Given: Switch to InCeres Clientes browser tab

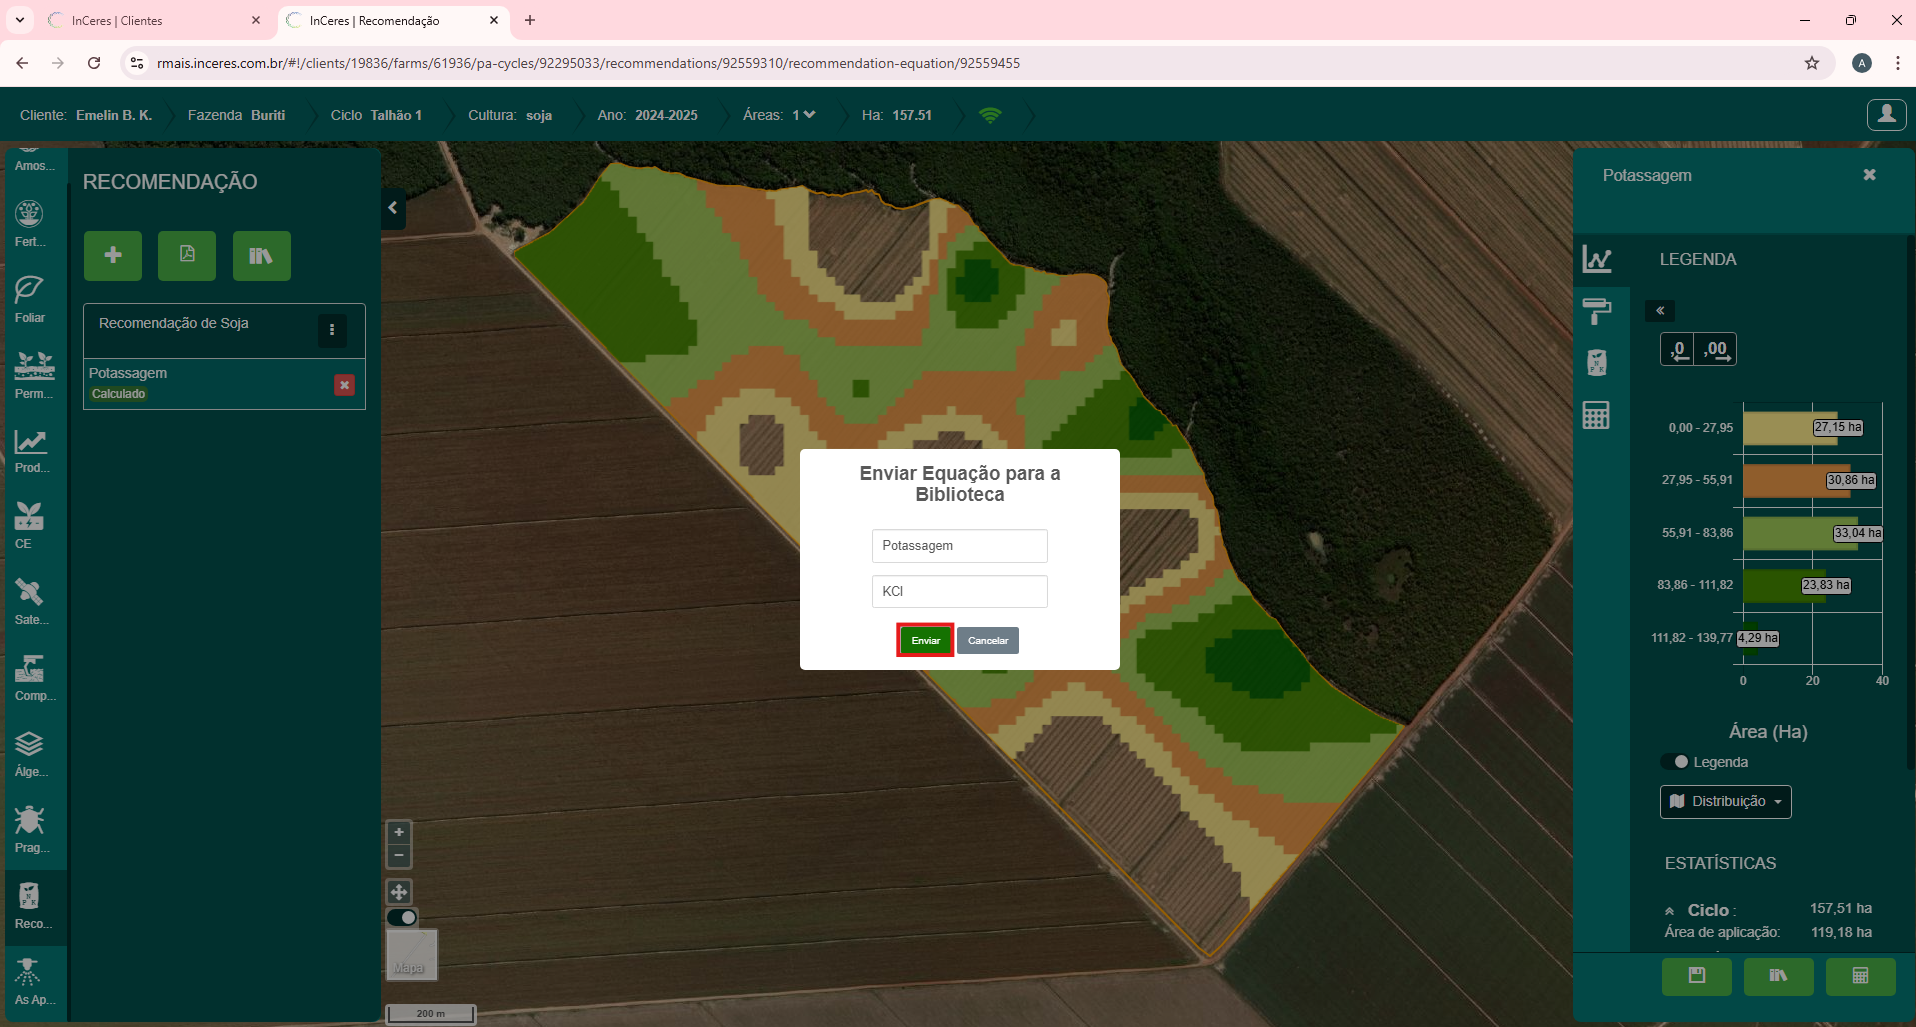Looking at the screenshot, I should (x=154, y=20).
